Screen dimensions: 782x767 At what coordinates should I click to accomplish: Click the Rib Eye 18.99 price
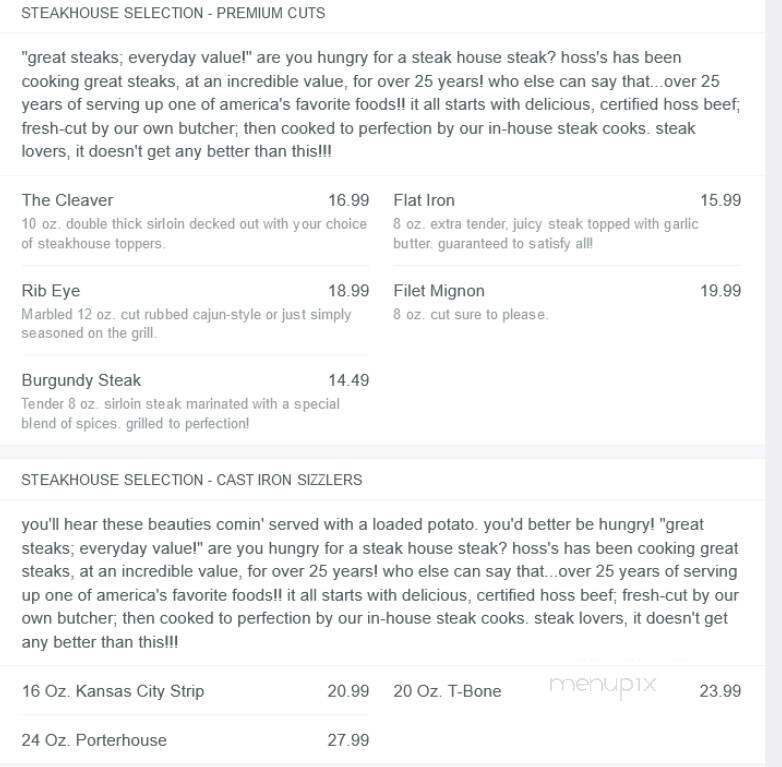point(348,291)
